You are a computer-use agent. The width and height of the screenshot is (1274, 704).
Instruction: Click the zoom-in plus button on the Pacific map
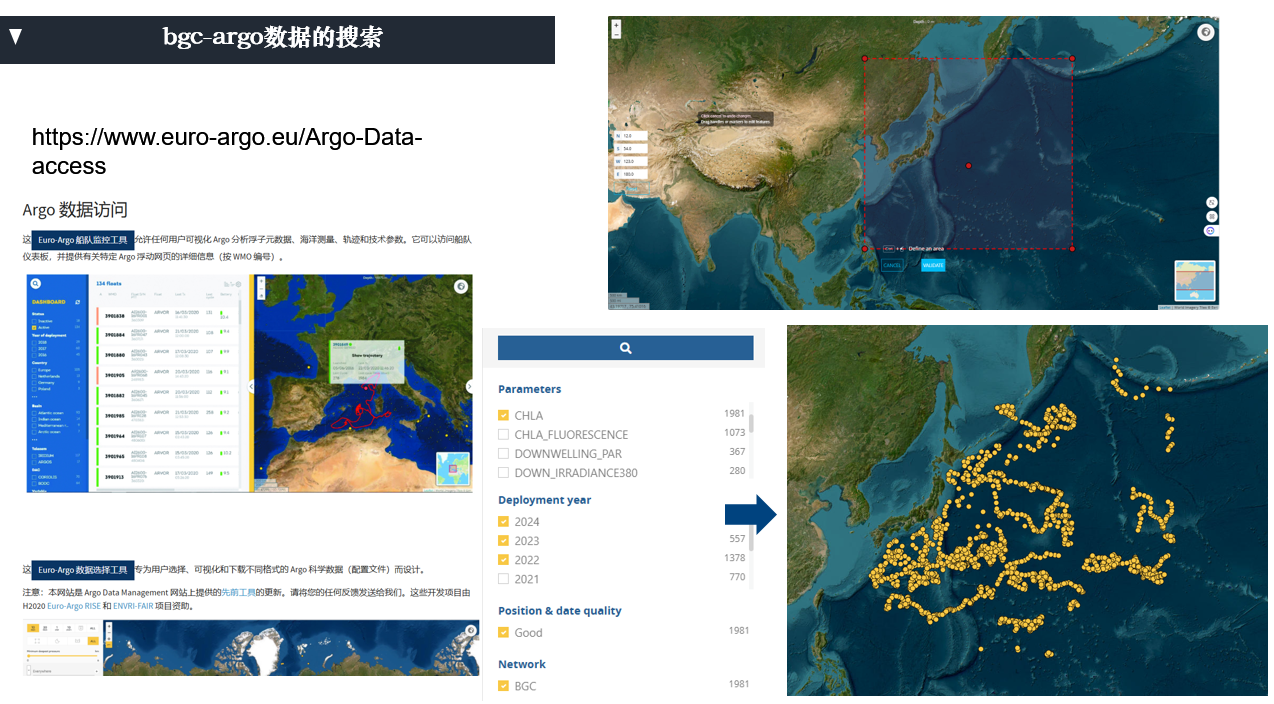[616, 26]
